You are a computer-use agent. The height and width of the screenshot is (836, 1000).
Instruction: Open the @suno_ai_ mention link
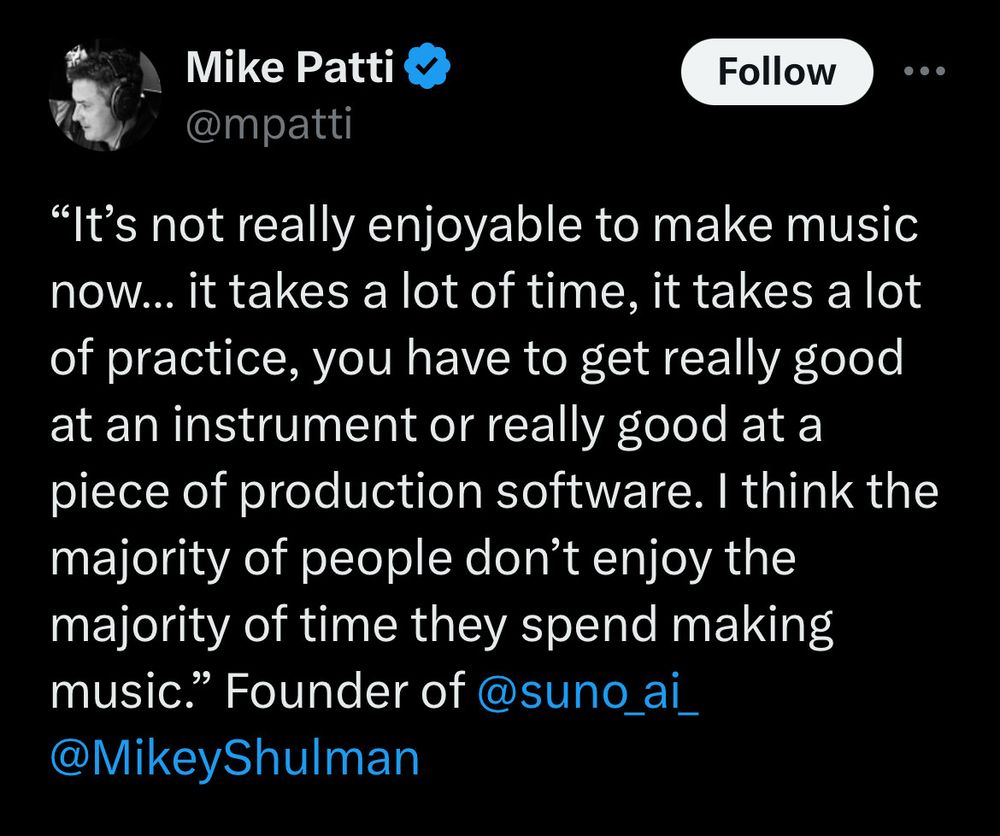point(587,691)
